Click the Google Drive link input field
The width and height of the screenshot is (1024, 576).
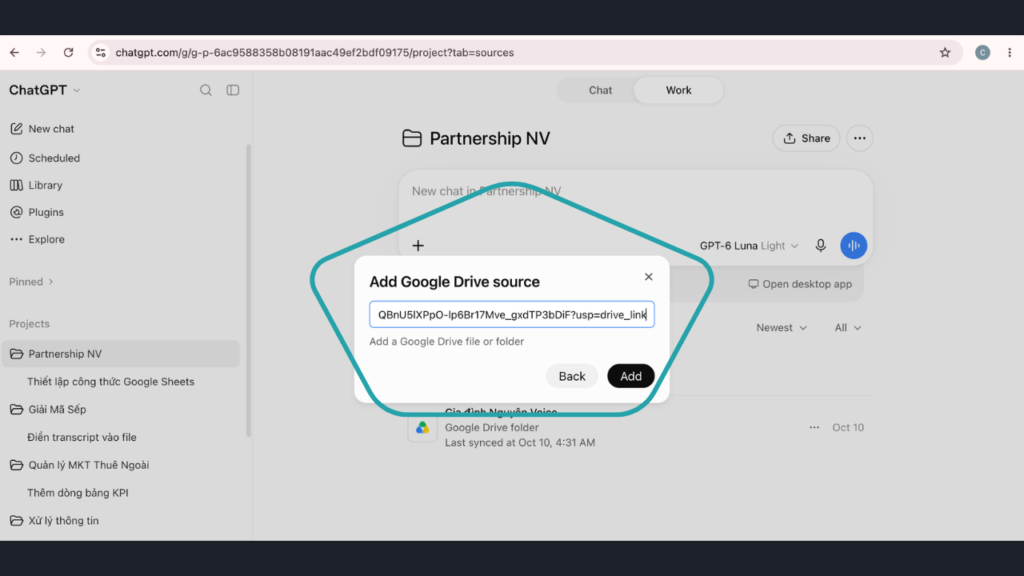512,315
